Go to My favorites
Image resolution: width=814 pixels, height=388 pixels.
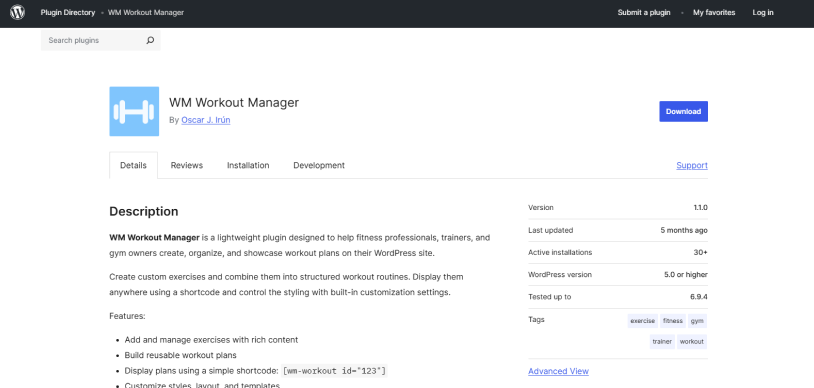[x=714, y=12]
